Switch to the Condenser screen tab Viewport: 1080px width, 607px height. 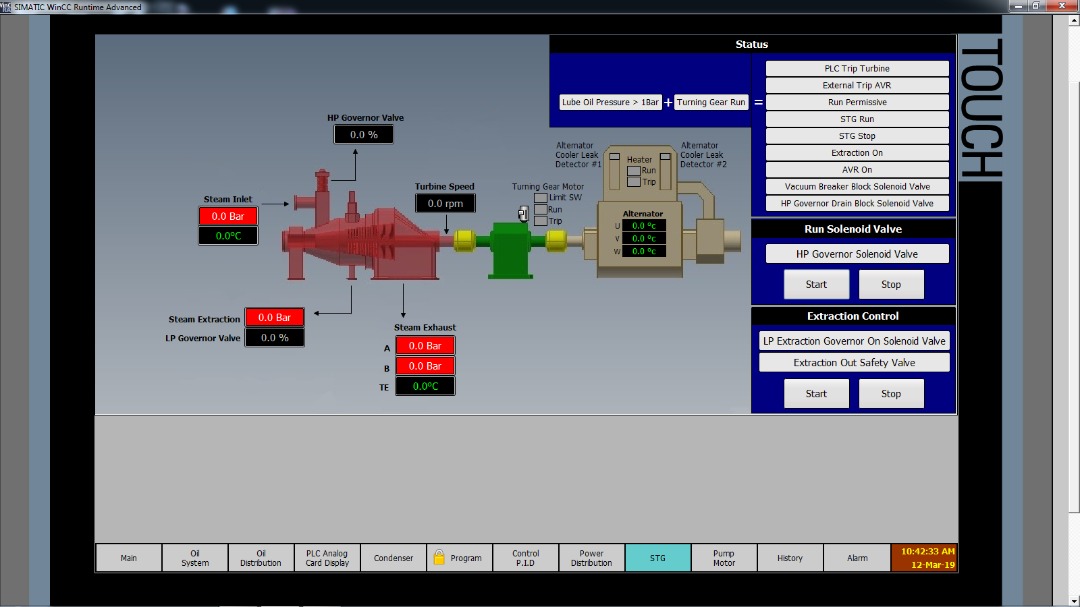(x=393, y=558)
